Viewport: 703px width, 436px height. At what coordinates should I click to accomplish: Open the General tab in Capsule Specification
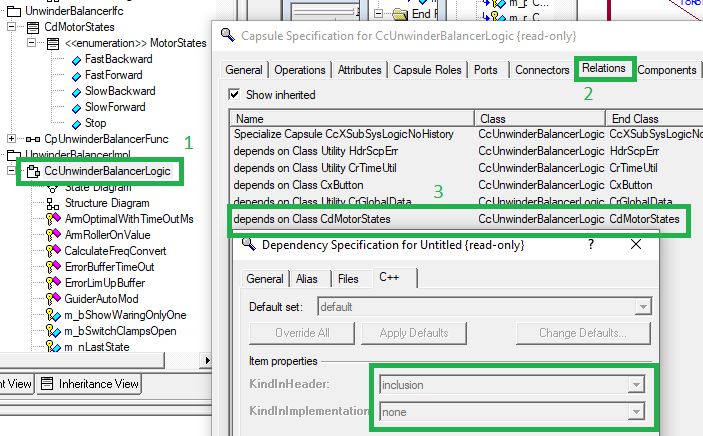click(x=244, y=70)
